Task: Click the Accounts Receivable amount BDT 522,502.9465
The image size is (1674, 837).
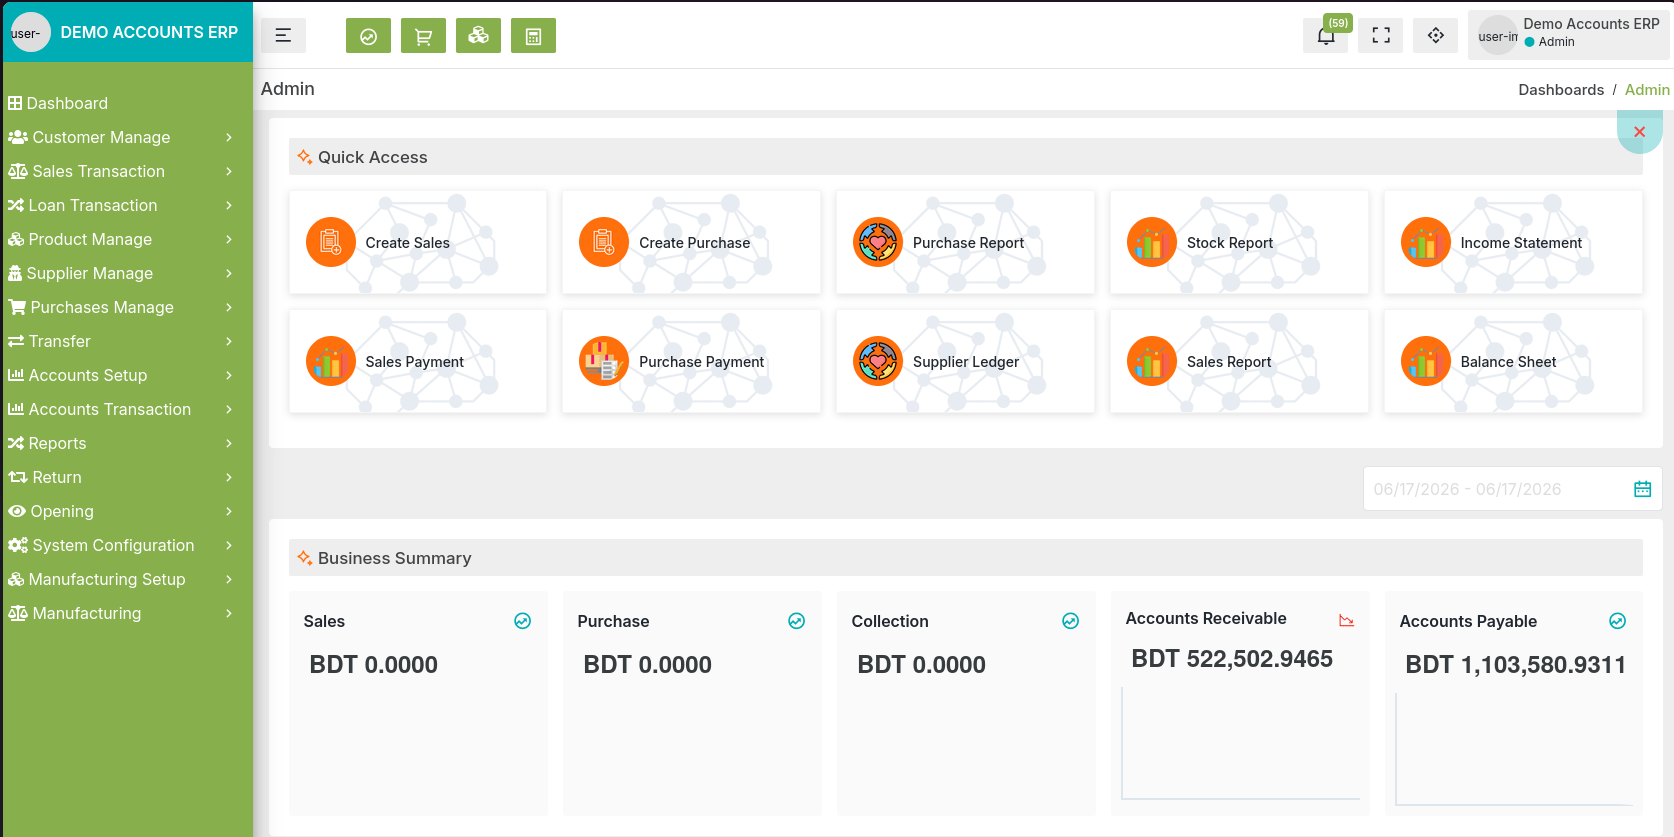Action: 1232,659
